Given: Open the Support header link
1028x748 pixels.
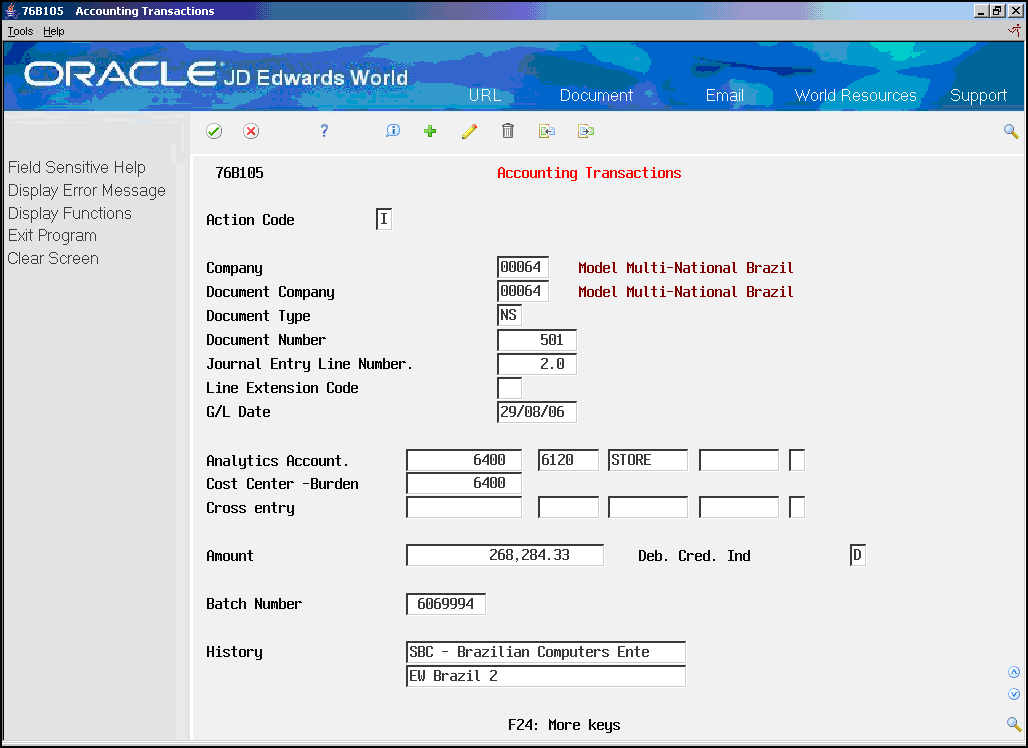Looking at the screenshot, I should pos(978,95).
